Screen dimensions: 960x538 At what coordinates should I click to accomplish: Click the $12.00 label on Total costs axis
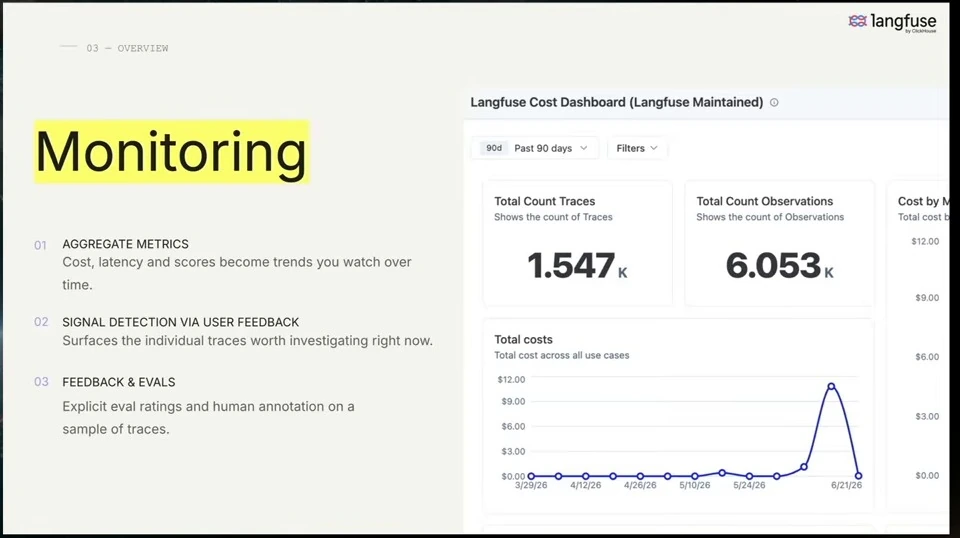pyautogui.click(x=511, y=379)
